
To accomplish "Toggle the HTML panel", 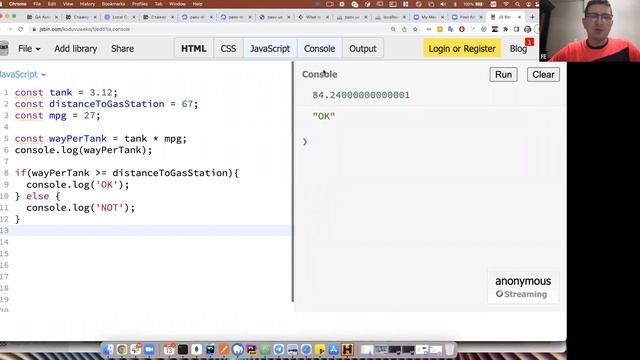I will point(193,49).
